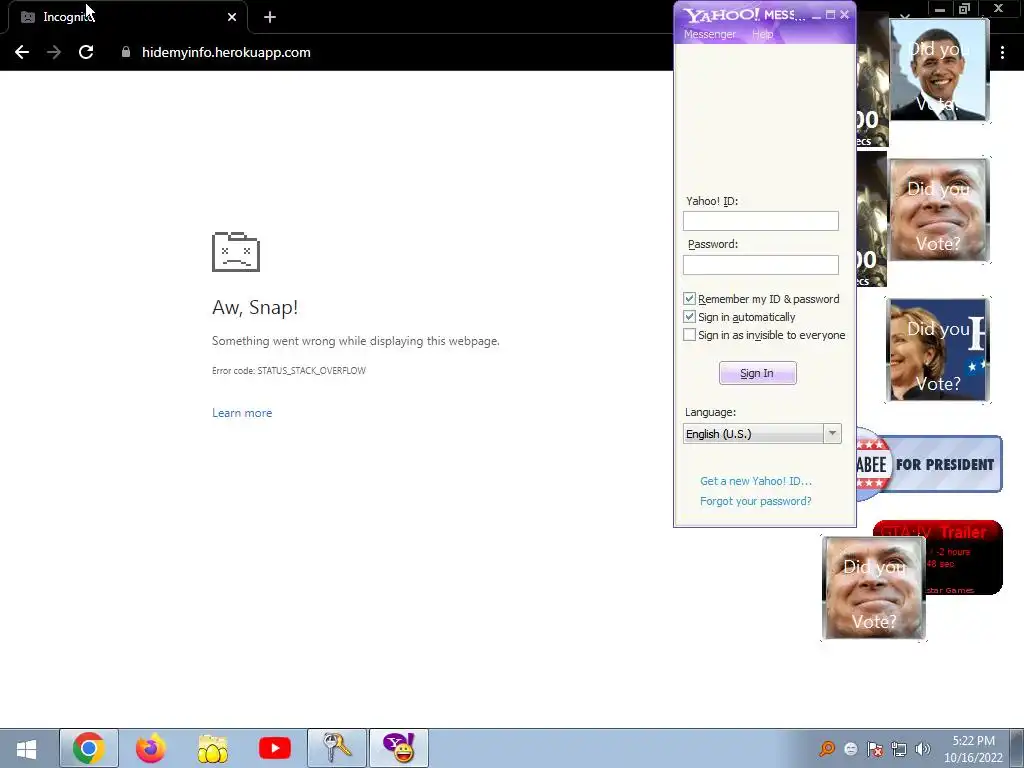Enable Sign in as invisible to everyone

[x=689, y=335]
